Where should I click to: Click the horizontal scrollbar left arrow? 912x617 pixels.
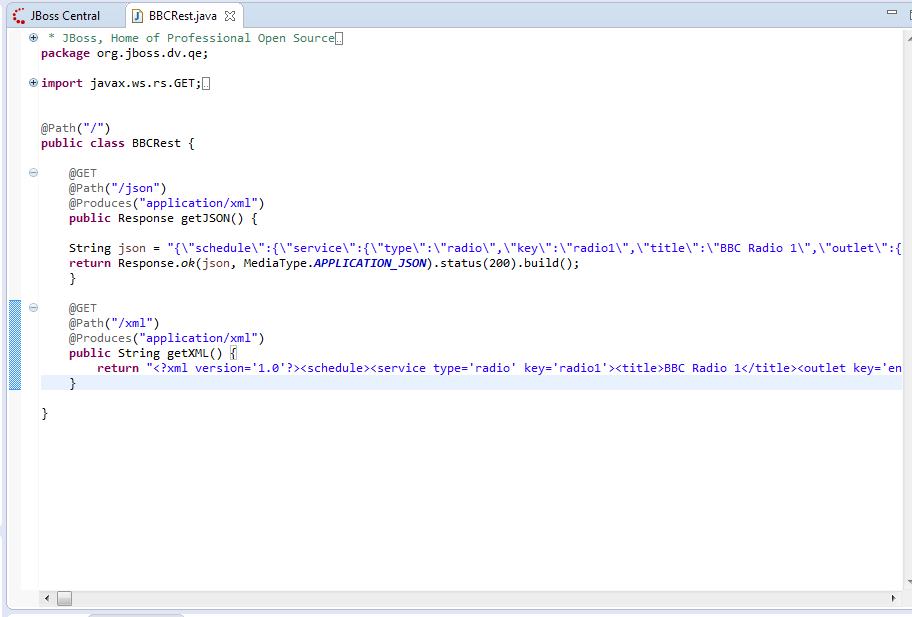coord(47,598)
